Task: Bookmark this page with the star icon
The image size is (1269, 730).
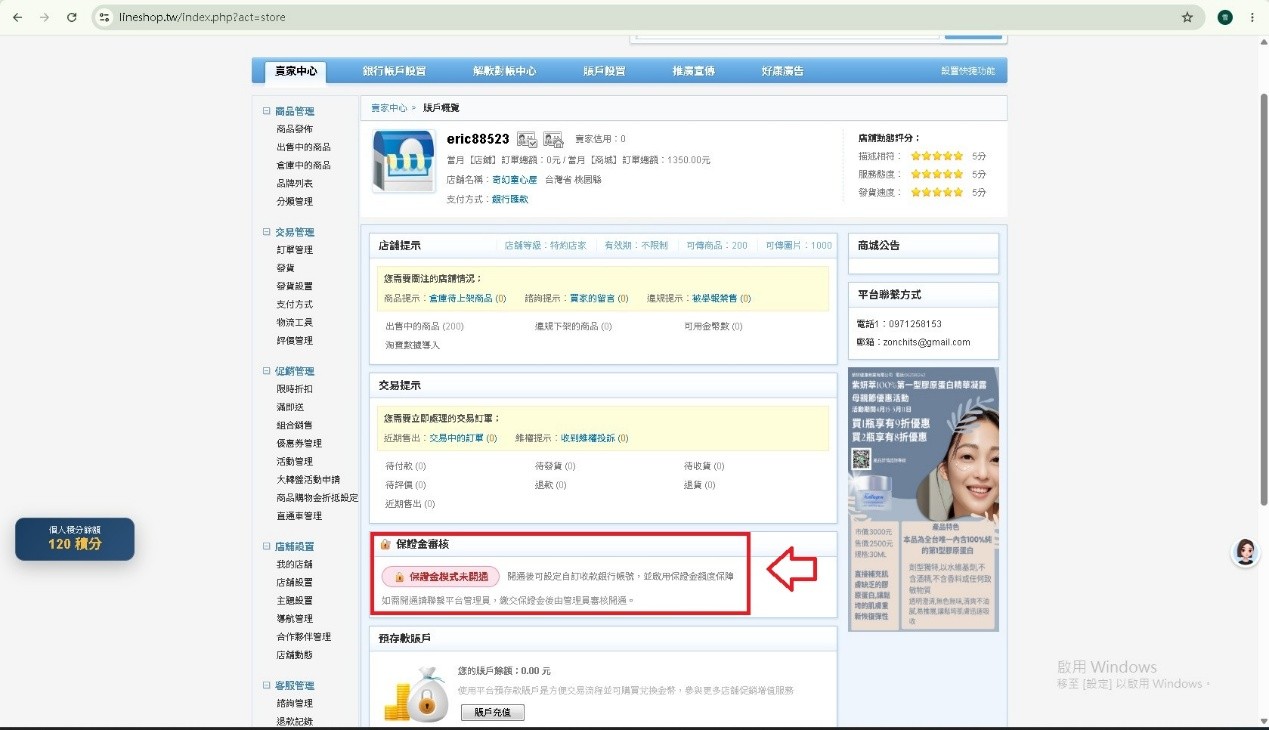Action: point(1187,17)
